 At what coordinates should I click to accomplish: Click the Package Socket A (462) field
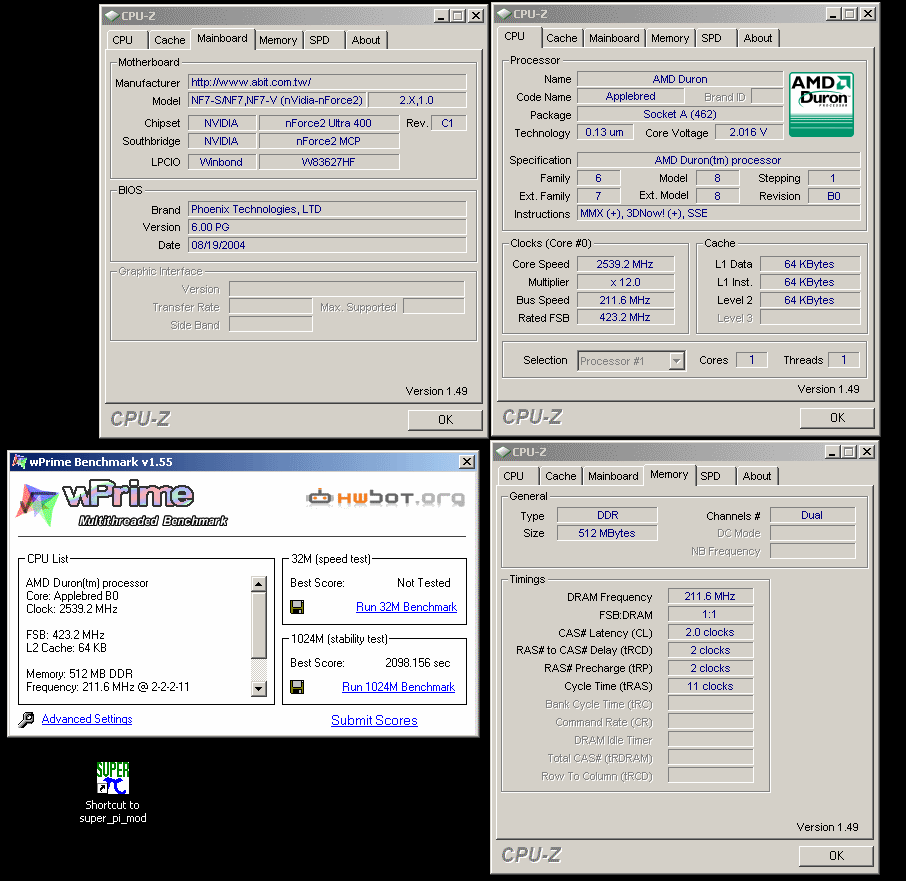pyautogui.click(x=680, y=114)
